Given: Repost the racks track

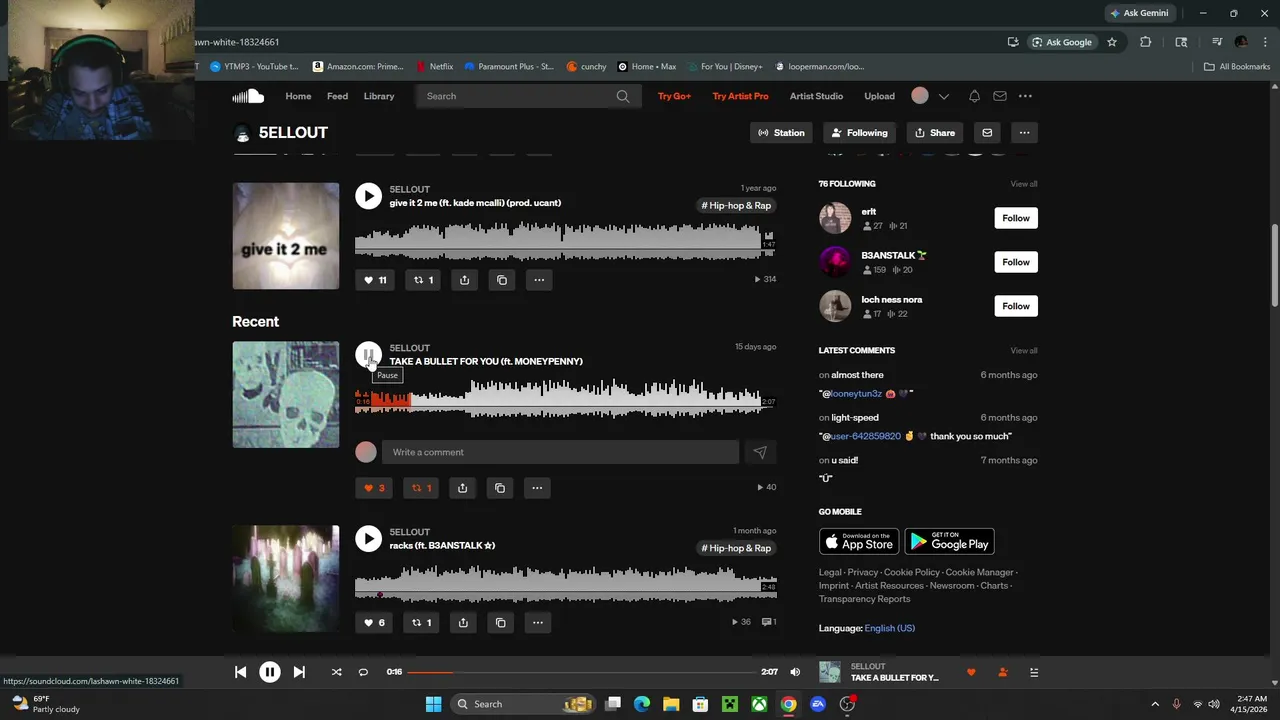Looking at the screenshot, I should (423, 622).
